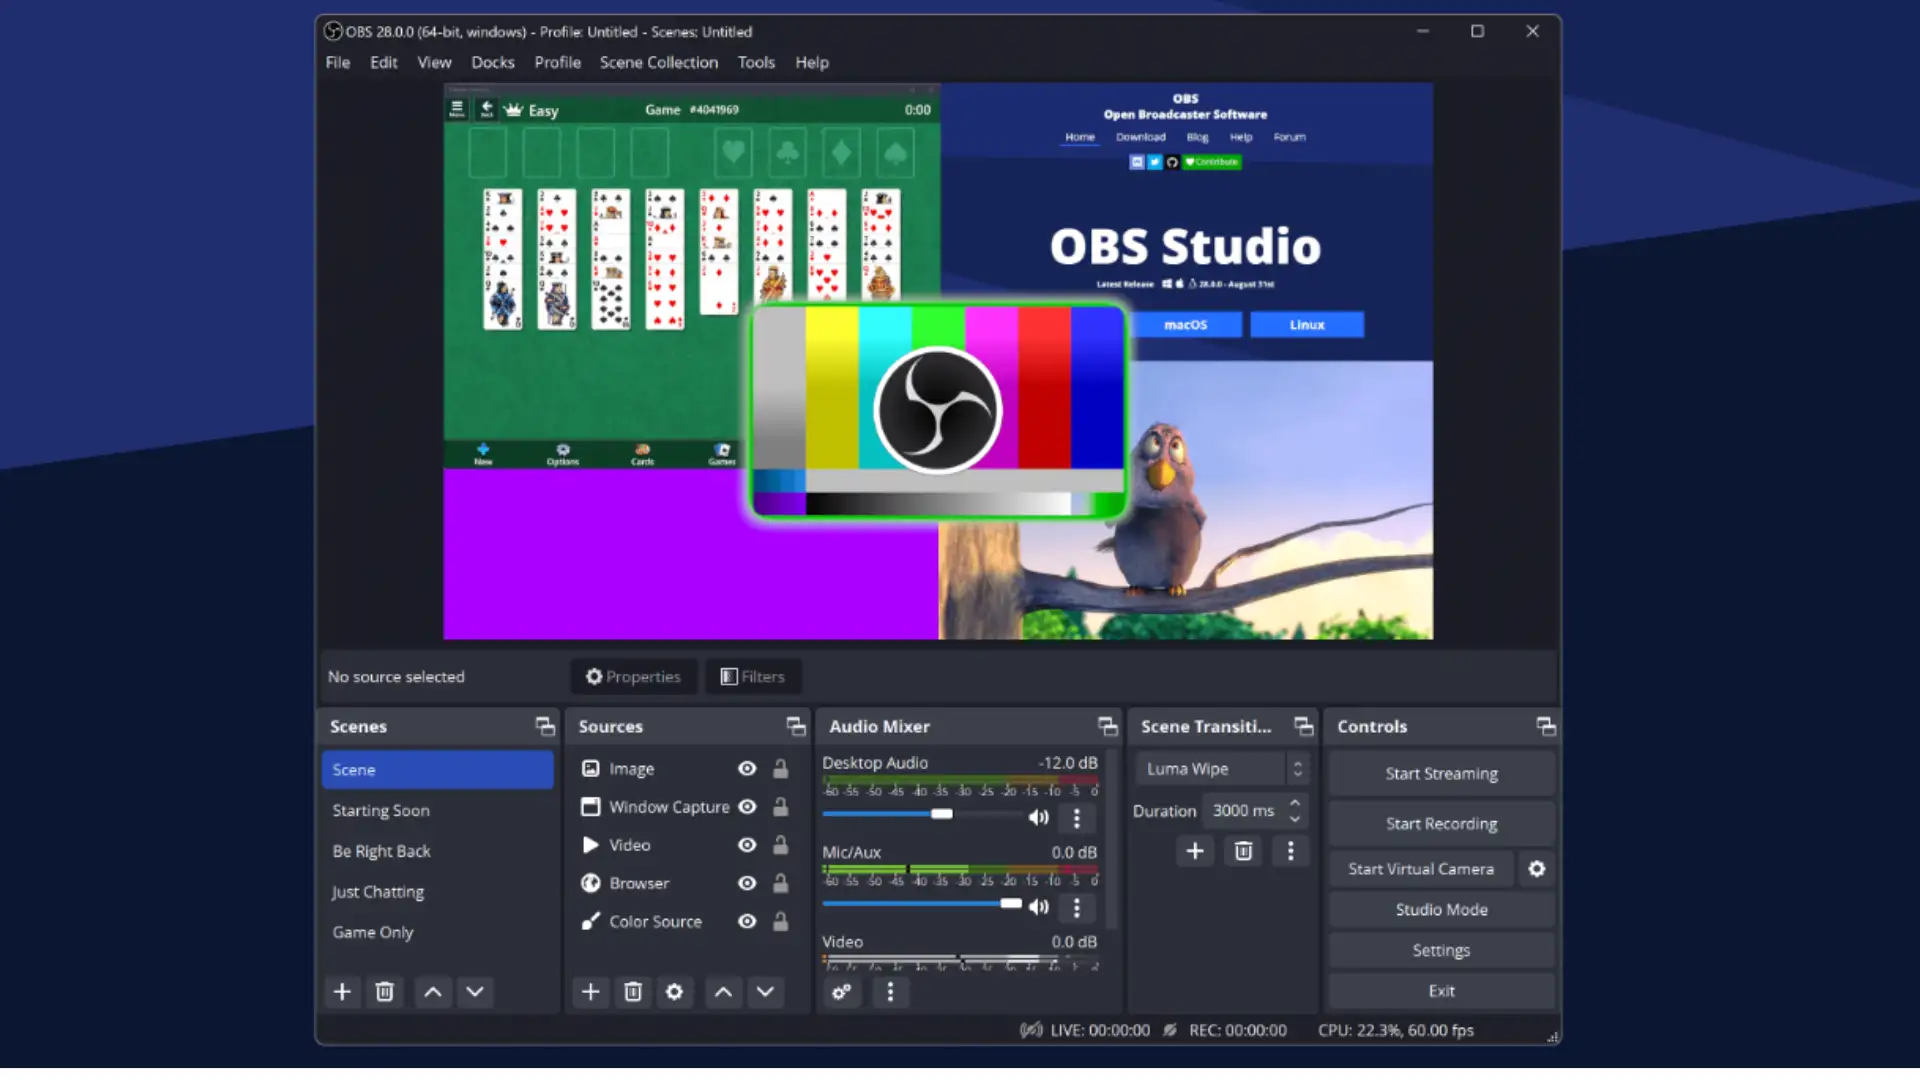Open Advanced Audio Properties gears icon

coord(841,991)
